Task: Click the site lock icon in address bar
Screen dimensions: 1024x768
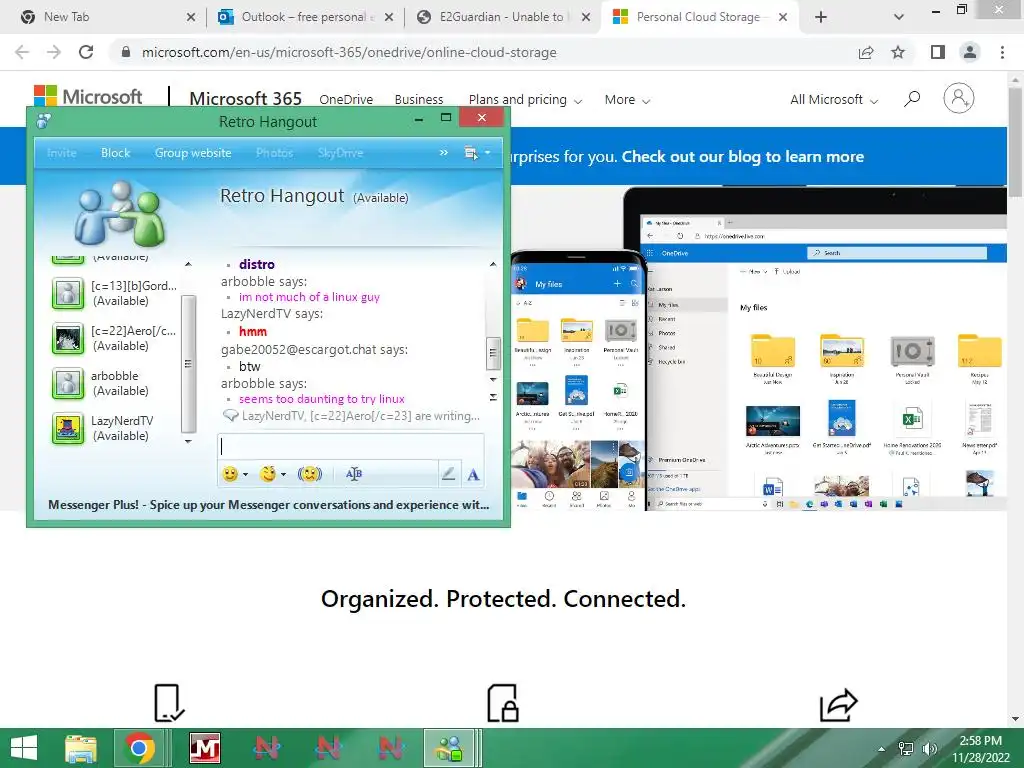Action: pyautogui.click(x=126, y=52)
